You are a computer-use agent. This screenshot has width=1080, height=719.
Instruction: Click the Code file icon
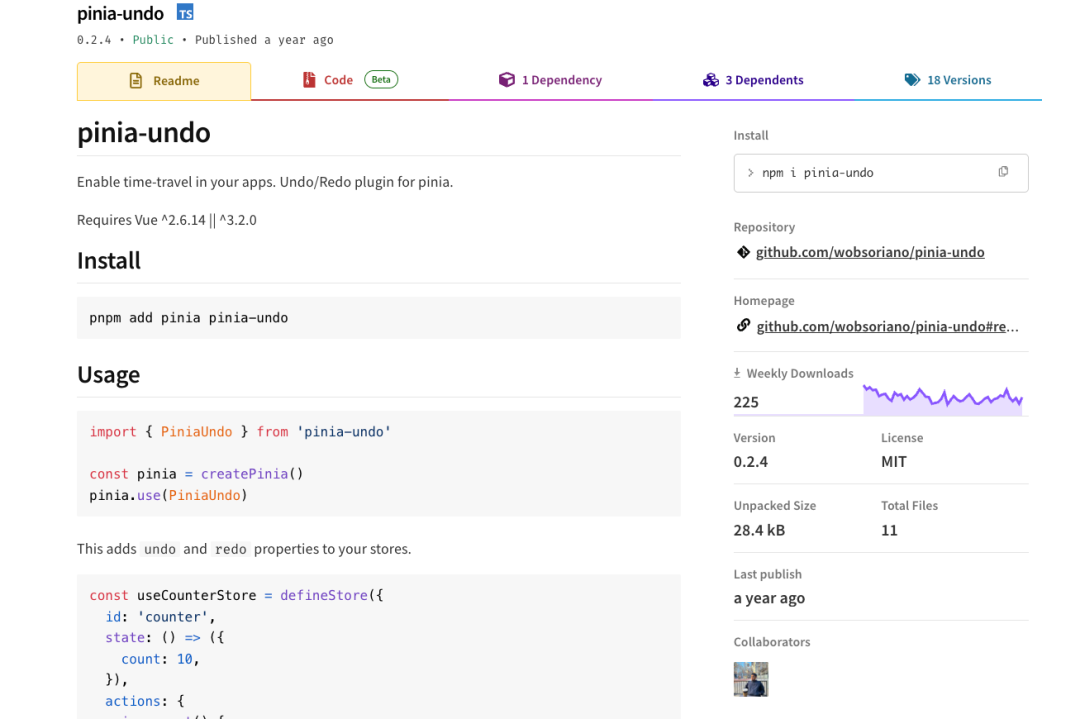(309, 80)
